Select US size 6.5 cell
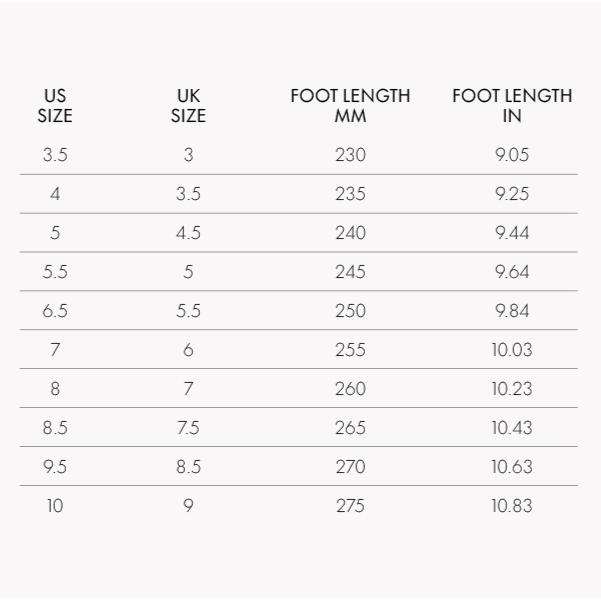Screen dimensions: 601x600 [x=55, y=311]
